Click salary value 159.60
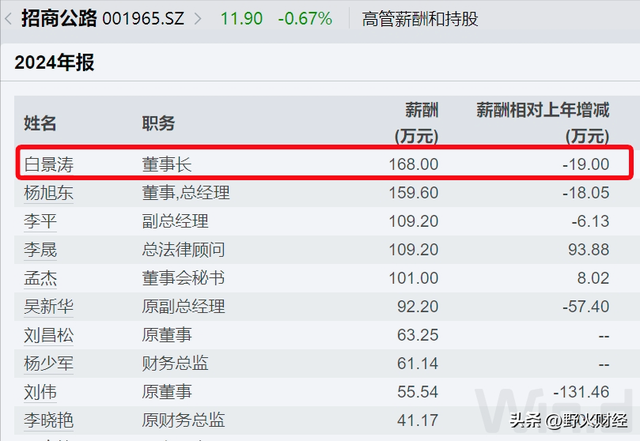This screenshot has width=640, height=441. [x=413, y=193]
